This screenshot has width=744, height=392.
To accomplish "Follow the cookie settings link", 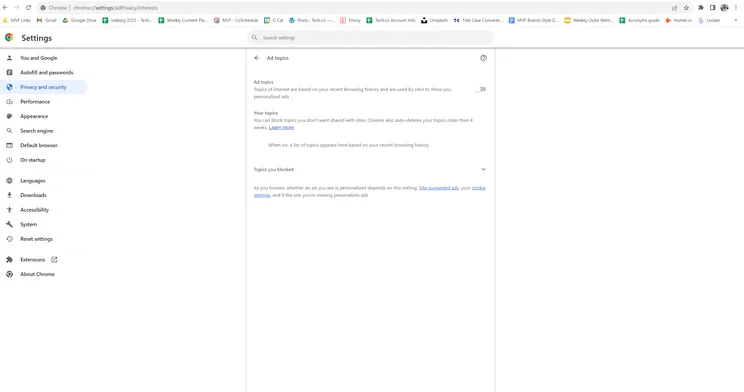I will 478,188.
